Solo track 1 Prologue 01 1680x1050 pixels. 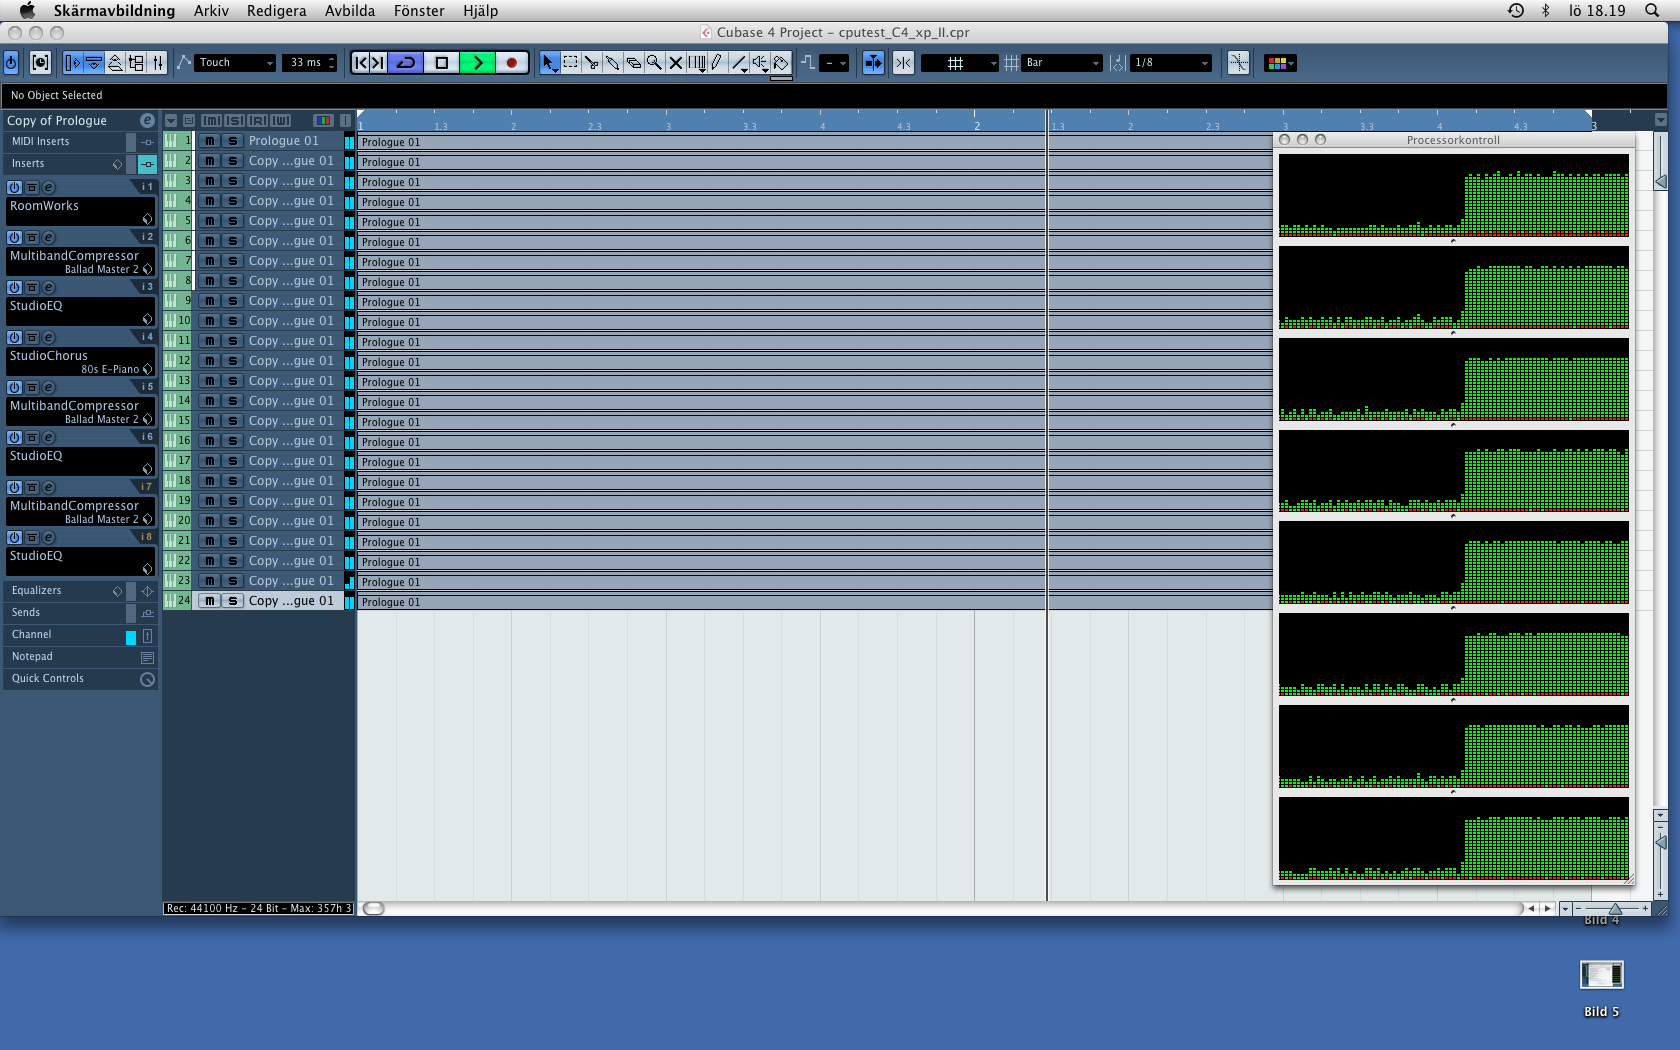point(232,141)
